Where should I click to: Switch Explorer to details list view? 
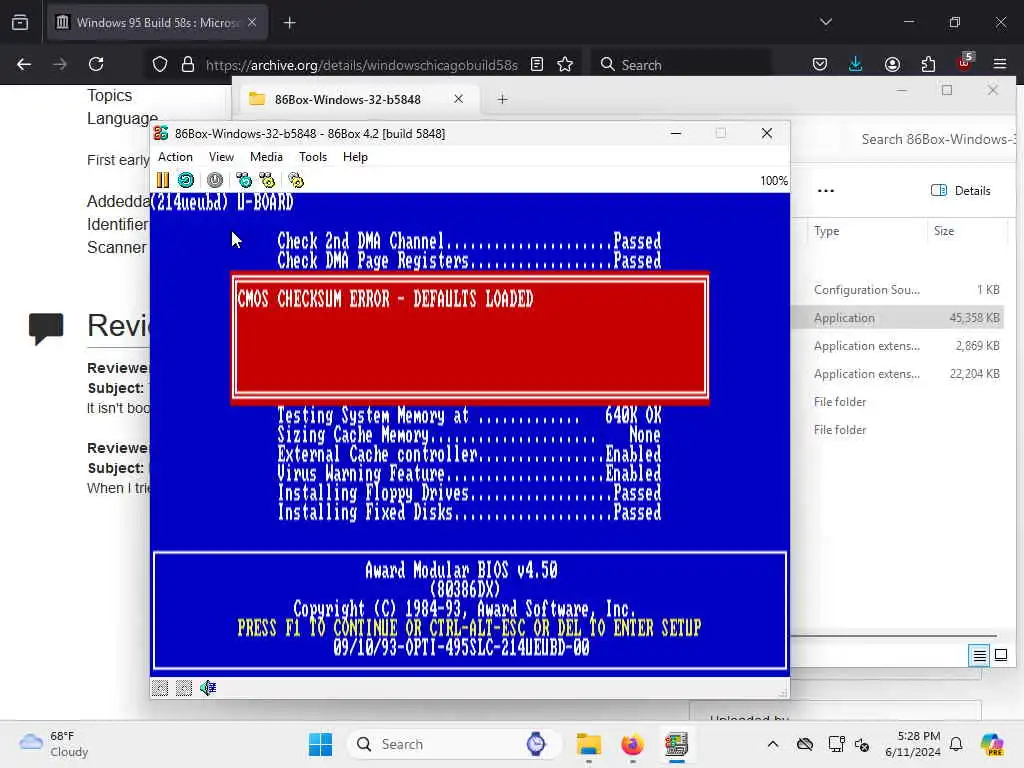(980, 655)
